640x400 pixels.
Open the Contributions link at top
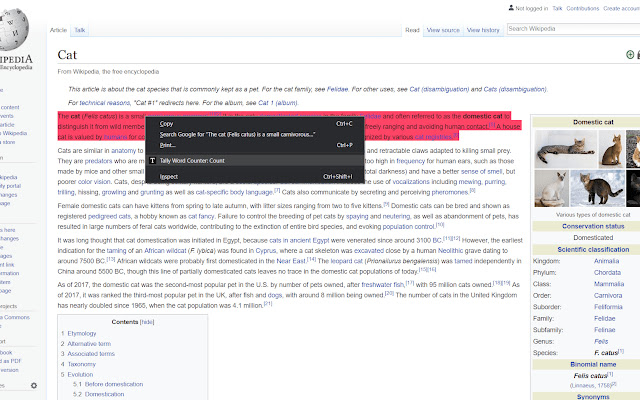pos(582,8)
